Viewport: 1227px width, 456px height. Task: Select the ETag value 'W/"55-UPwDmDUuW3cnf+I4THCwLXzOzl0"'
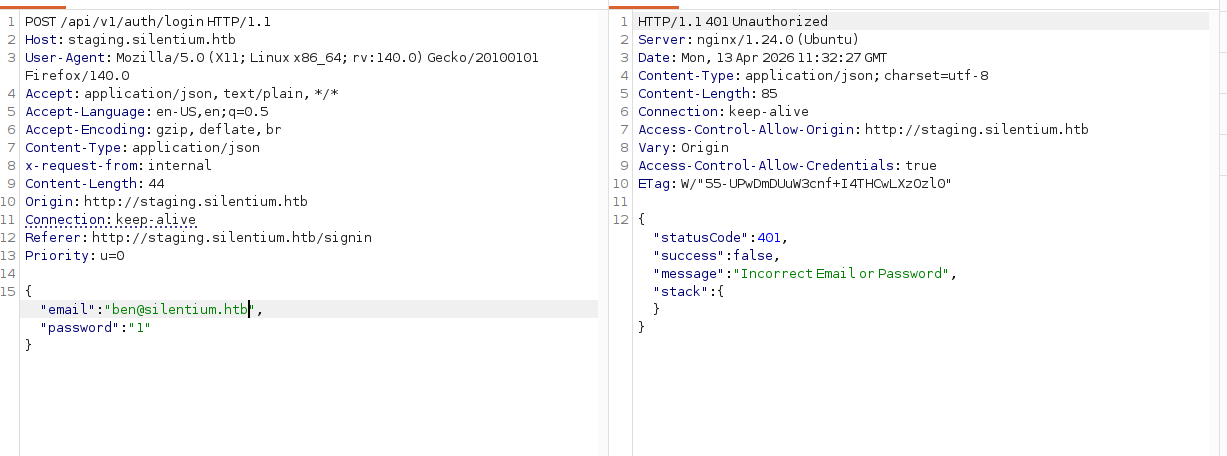(814, 183)
